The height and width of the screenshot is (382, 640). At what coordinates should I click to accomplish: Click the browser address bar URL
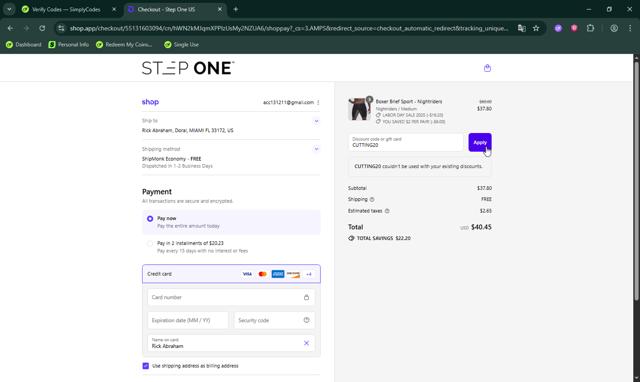289,28
